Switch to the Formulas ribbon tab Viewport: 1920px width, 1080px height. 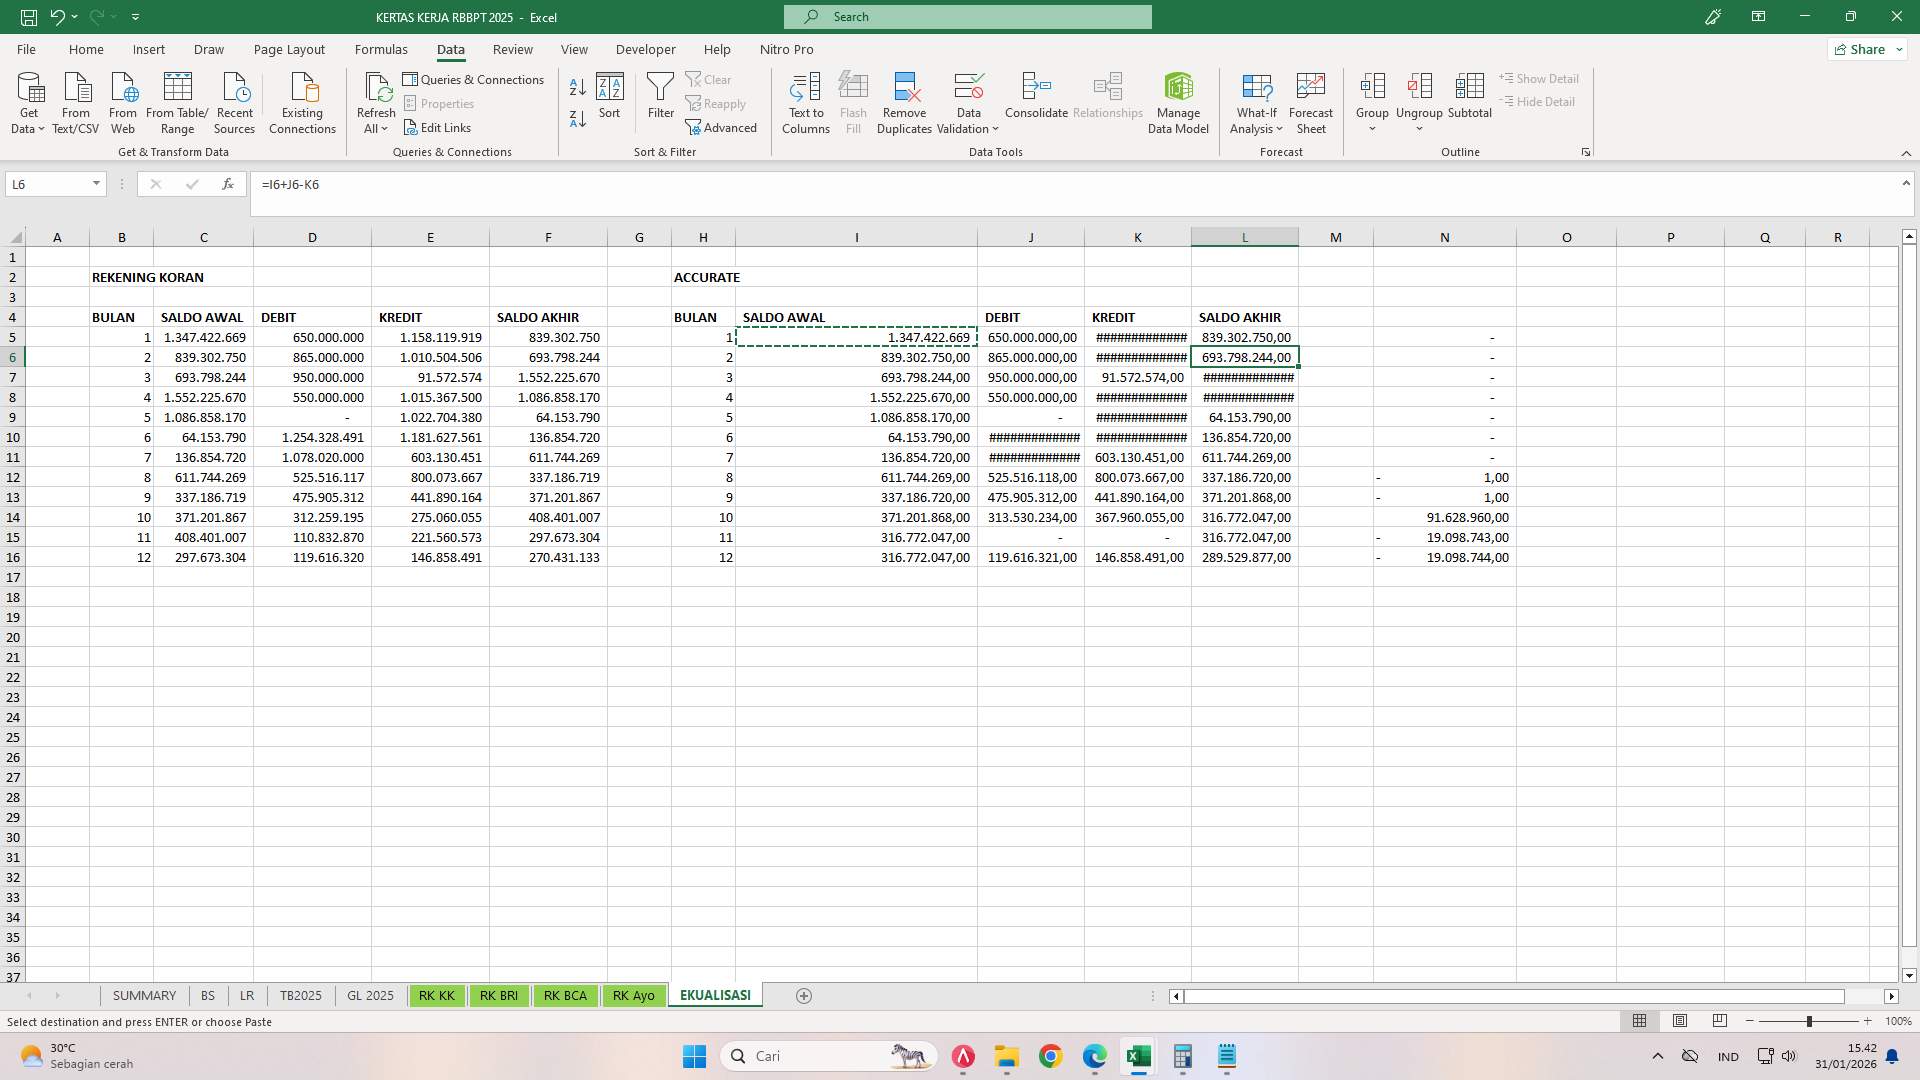(381, 49)
